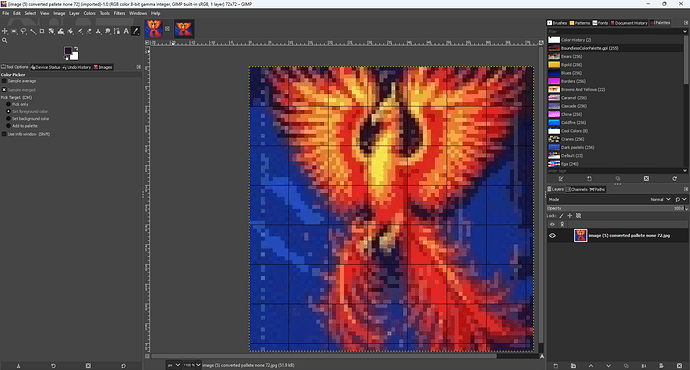
Task: Open the Filters menu
Action: [x=119, y=13]
